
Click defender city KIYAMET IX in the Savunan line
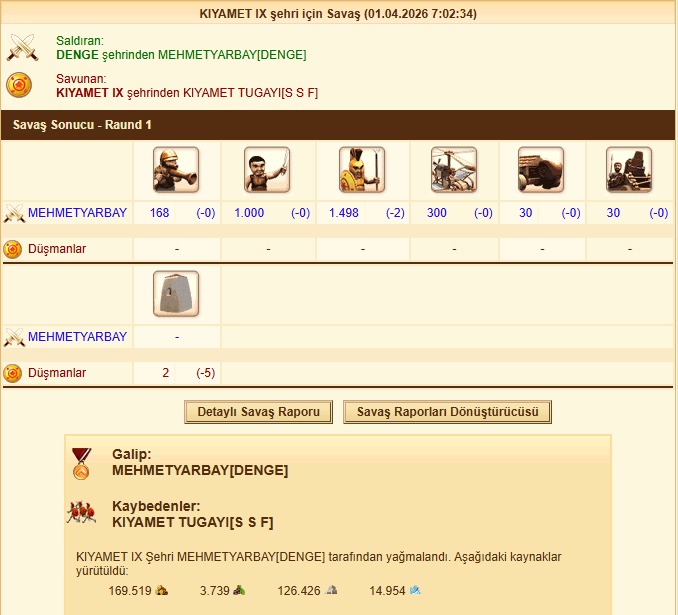90,93
